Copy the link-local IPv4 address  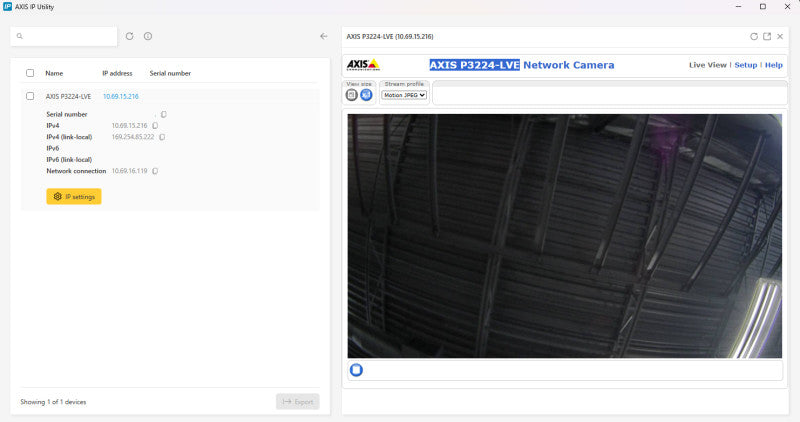pyautogui.click(x=162, y=137)
